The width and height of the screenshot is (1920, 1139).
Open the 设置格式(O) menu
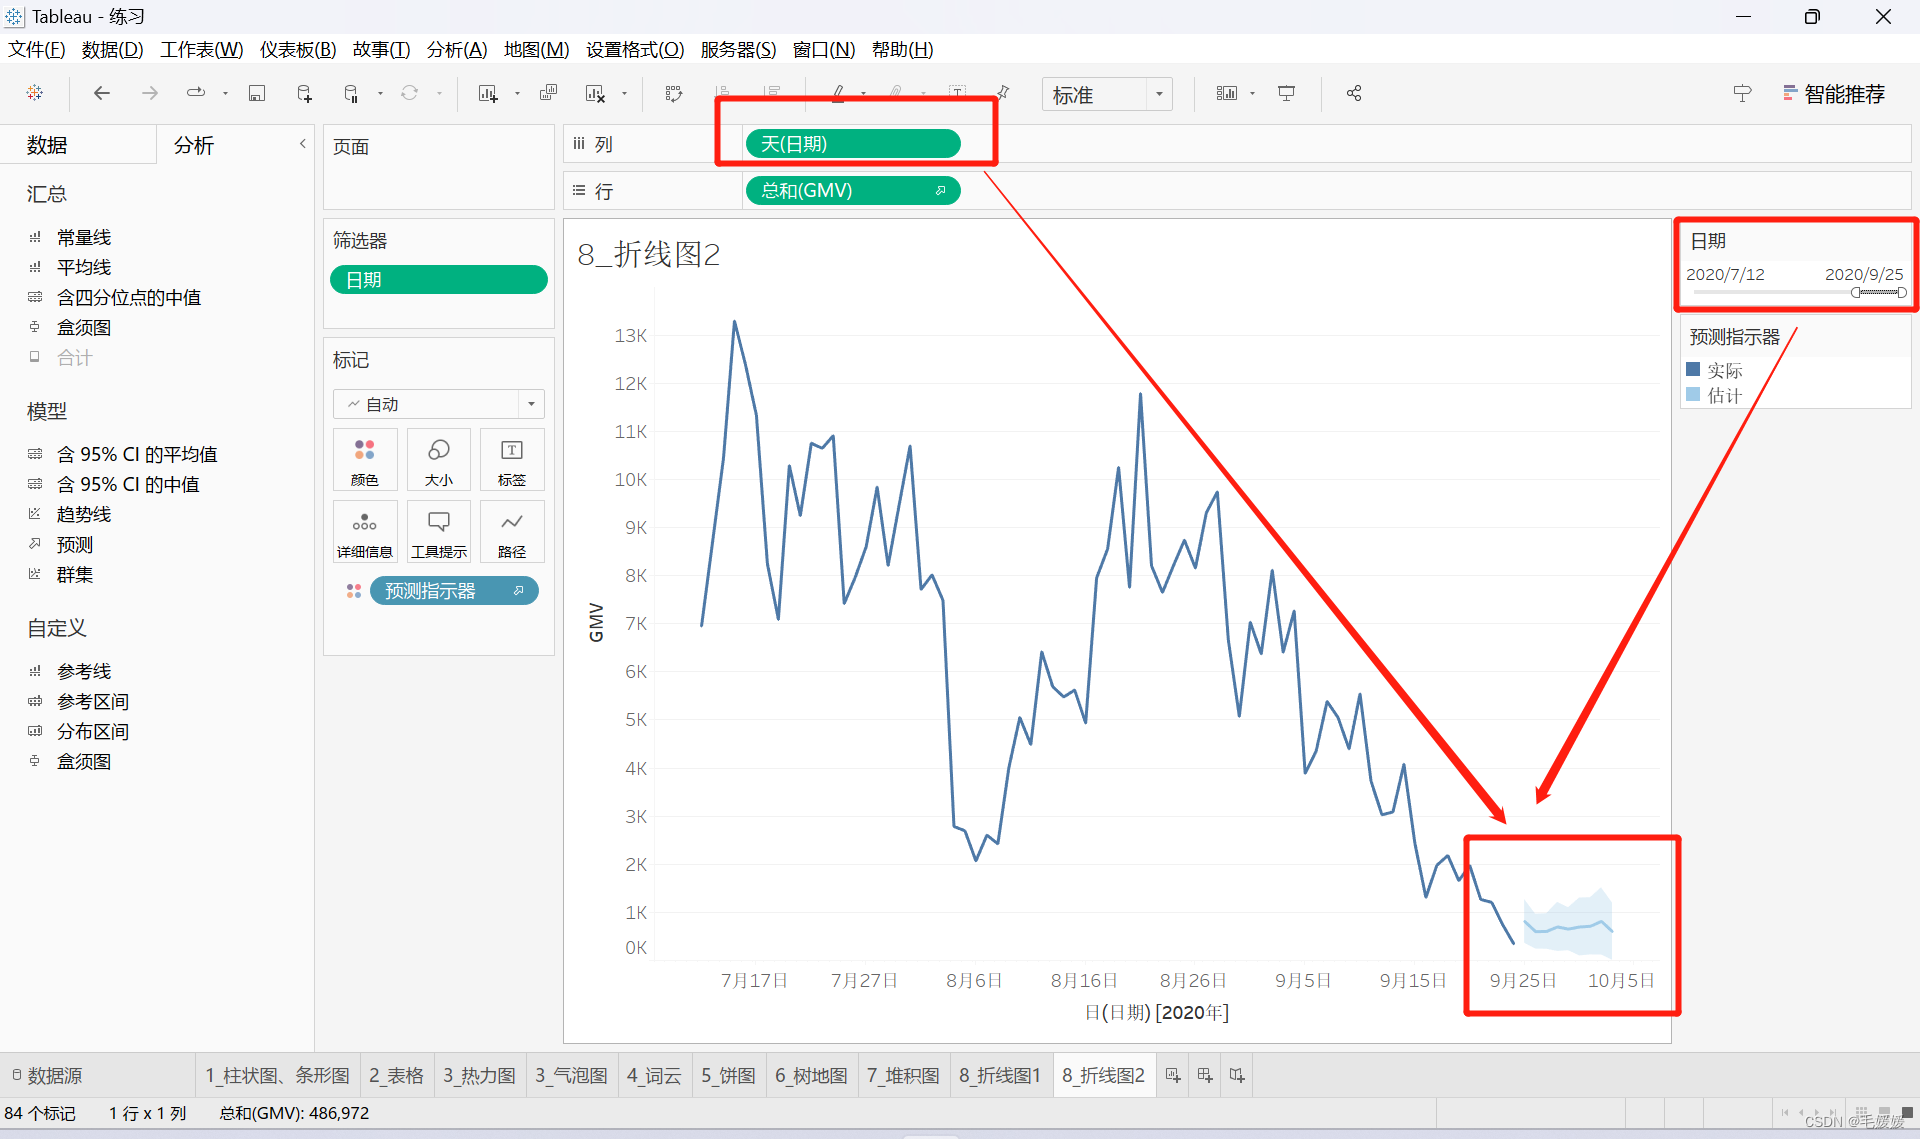click(635, 49)
